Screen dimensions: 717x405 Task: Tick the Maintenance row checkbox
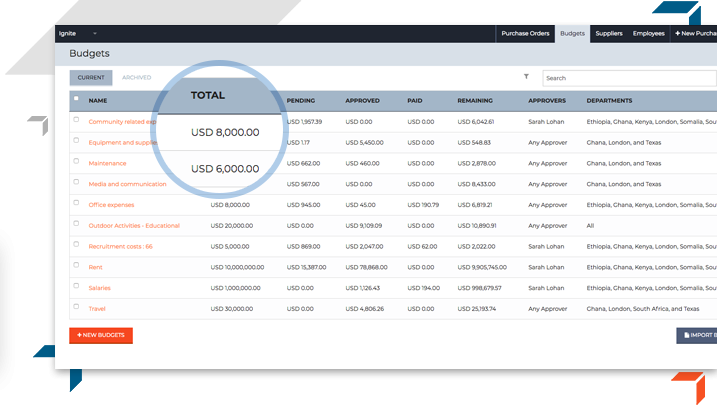[x=76, y=161]
